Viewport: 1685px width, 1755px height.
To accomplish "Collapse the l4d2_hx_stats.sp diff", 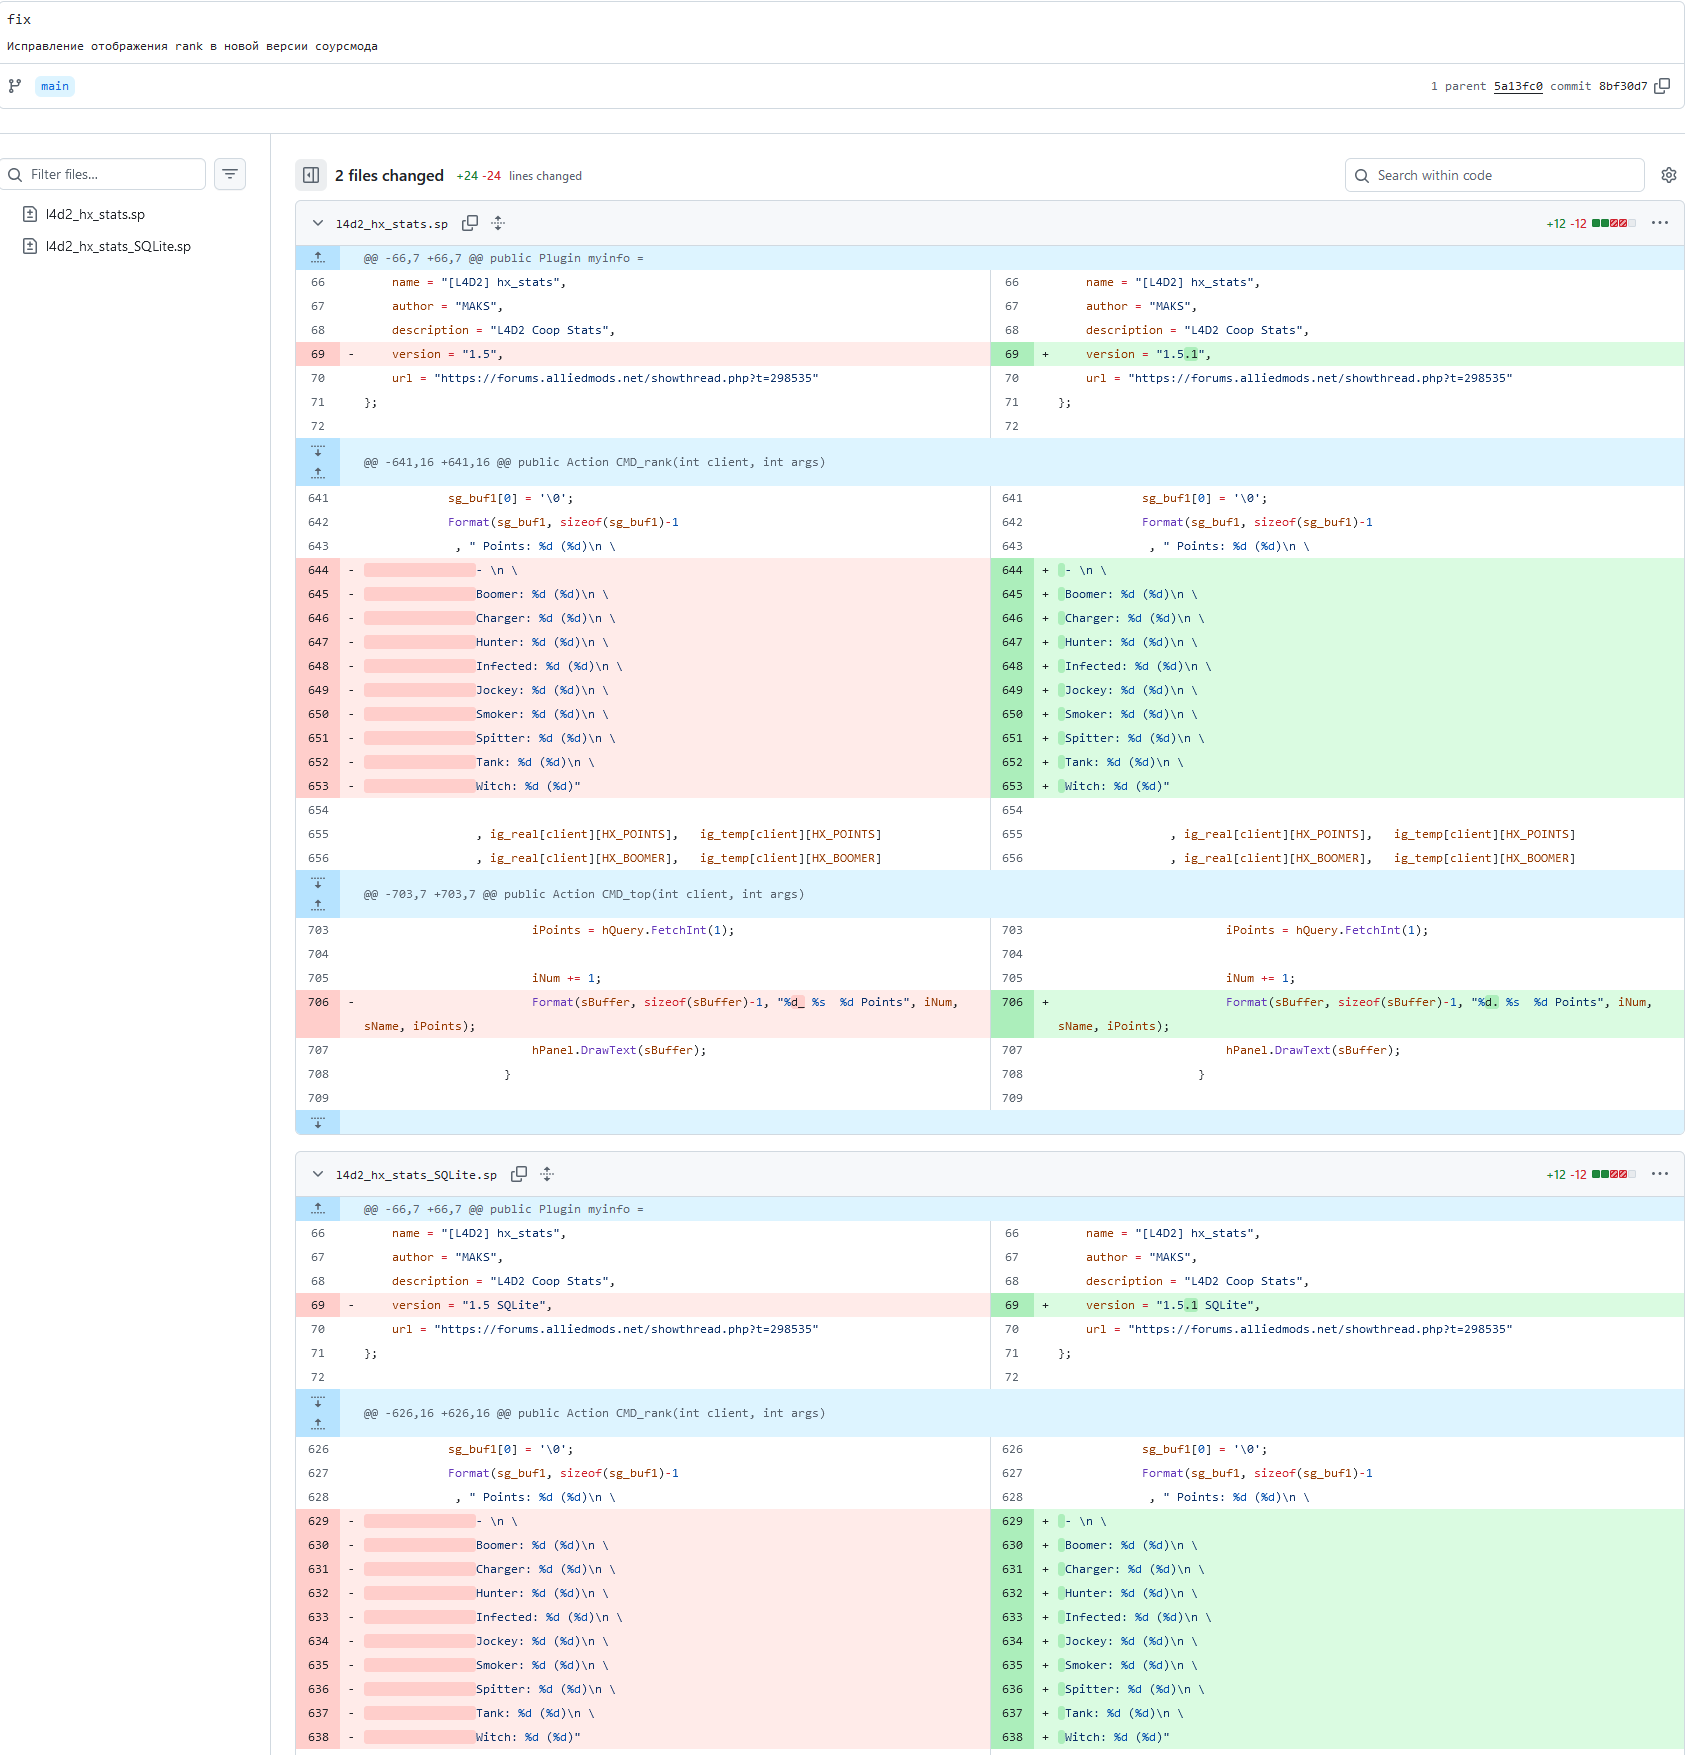I will coord(318,223).
